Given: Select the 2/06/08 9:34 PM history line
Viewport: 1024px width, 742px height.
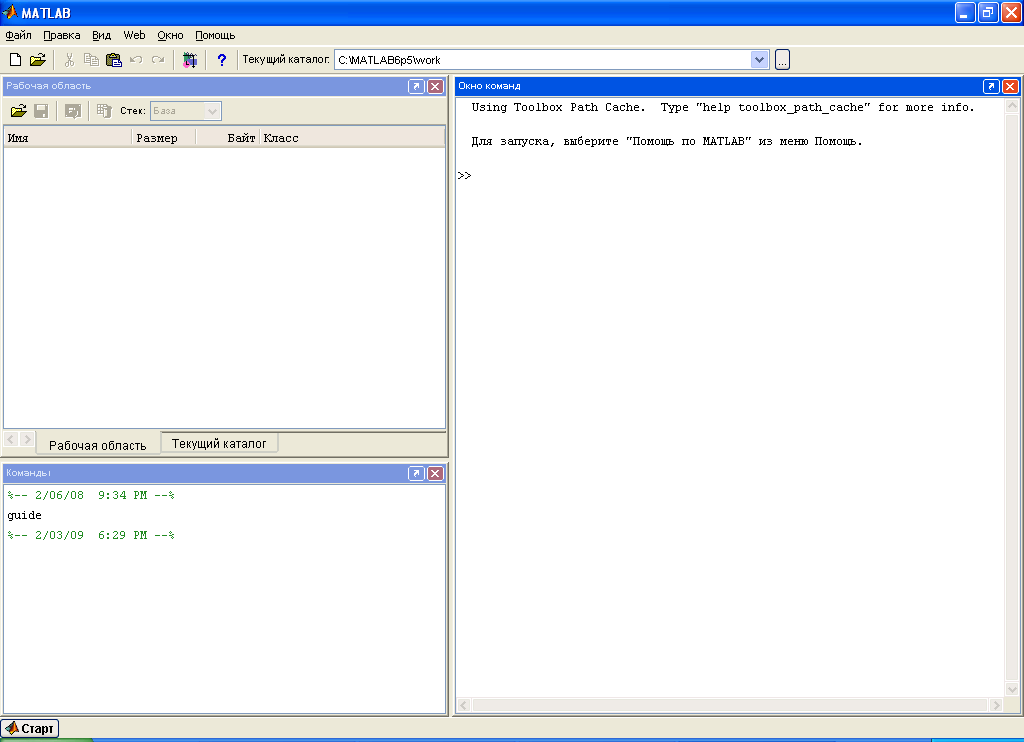Looking at the screenshot, I should point(91,495).
